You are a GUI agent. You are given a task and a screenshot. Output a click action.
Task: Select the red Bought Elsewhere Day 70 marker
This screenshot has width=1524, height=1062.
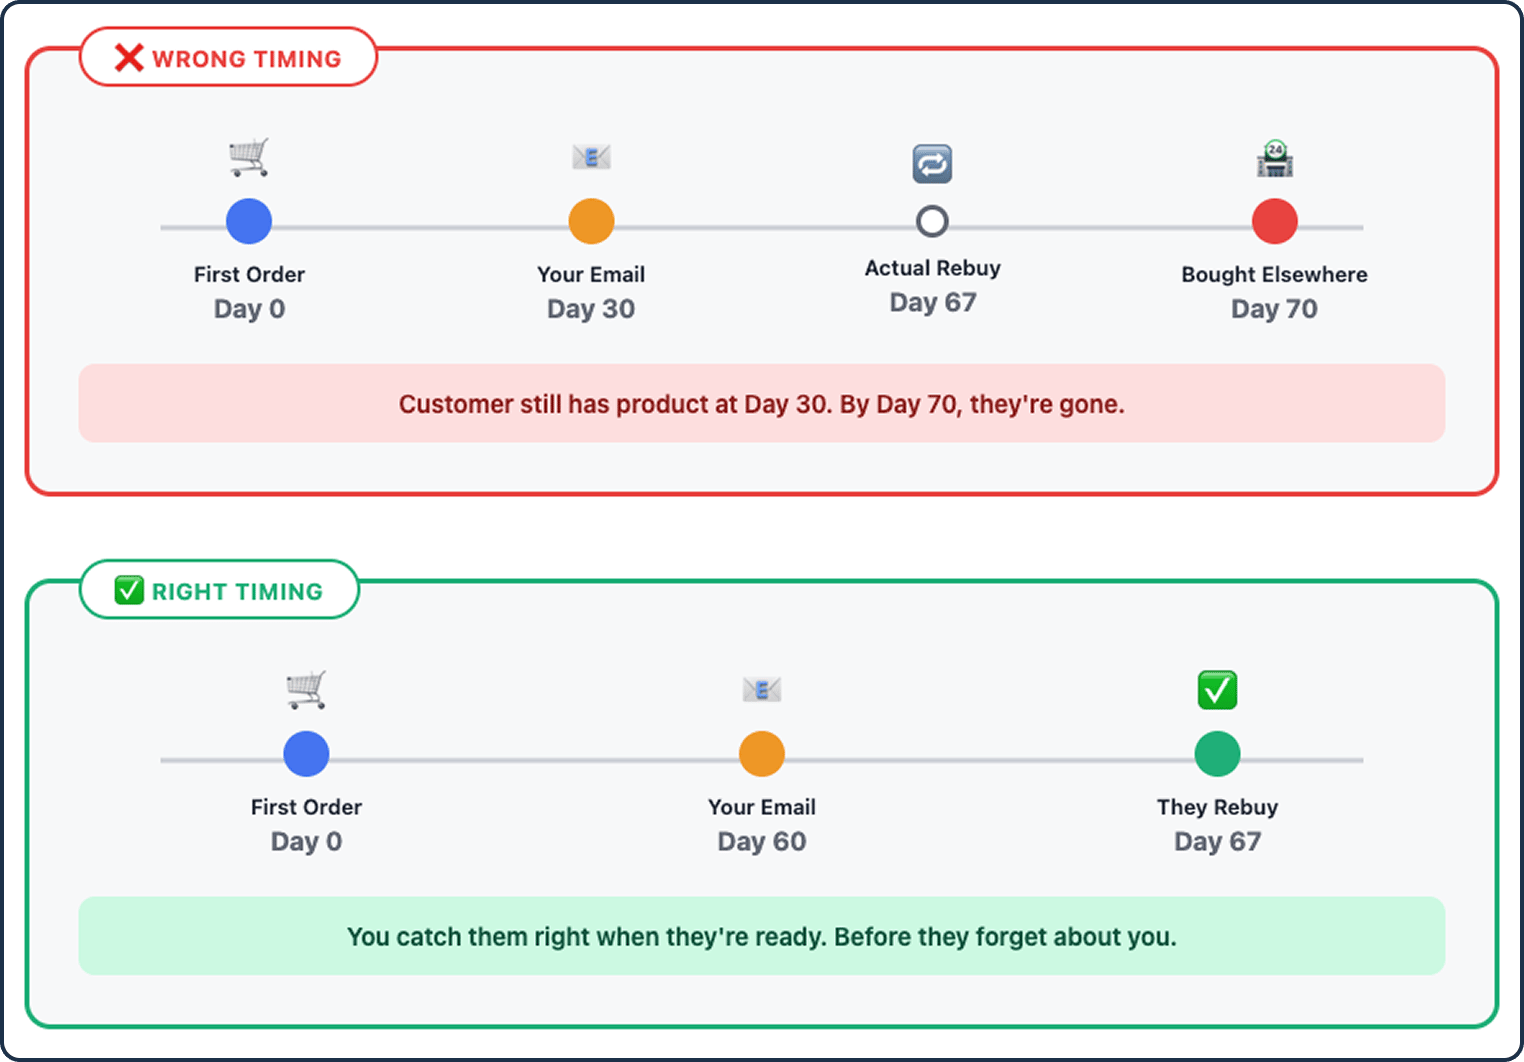pos(1275,222)
